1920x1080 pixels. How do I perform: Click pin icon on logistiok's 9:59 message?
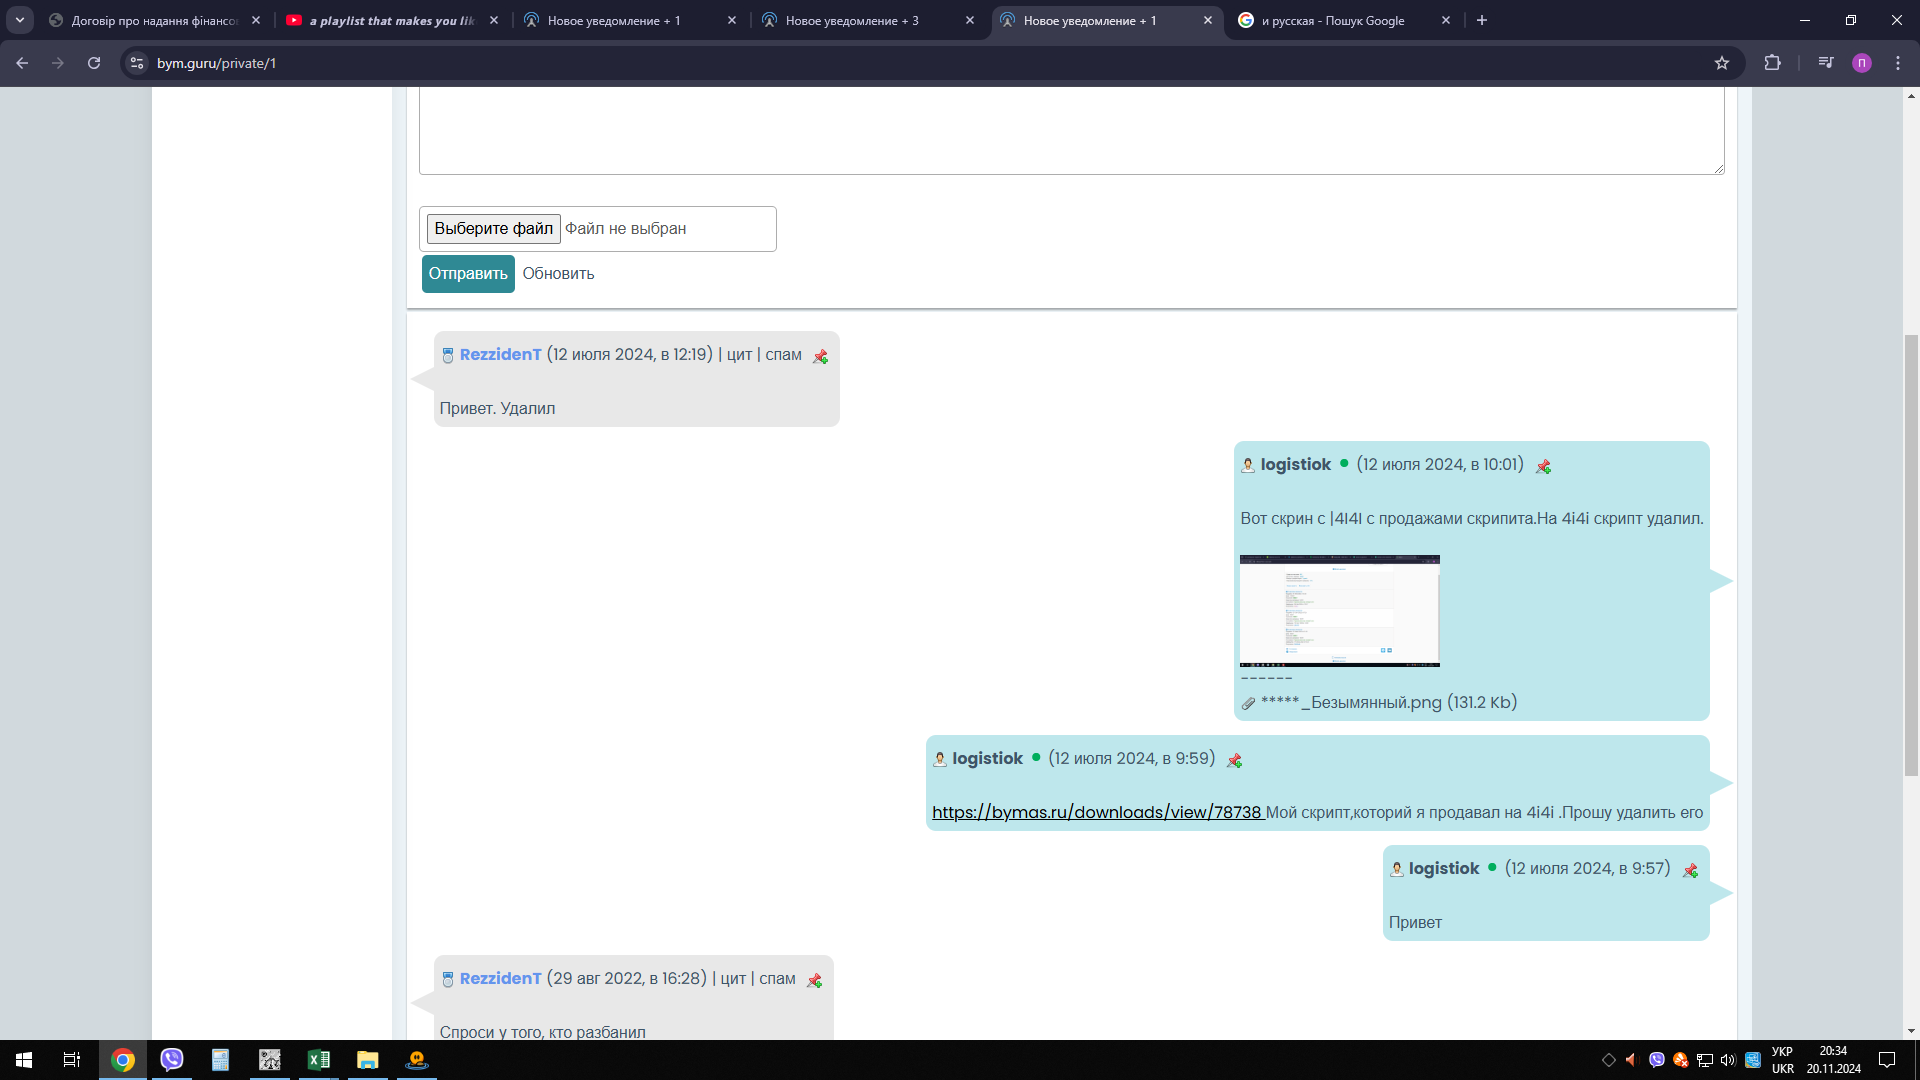tap(1234, 761)
